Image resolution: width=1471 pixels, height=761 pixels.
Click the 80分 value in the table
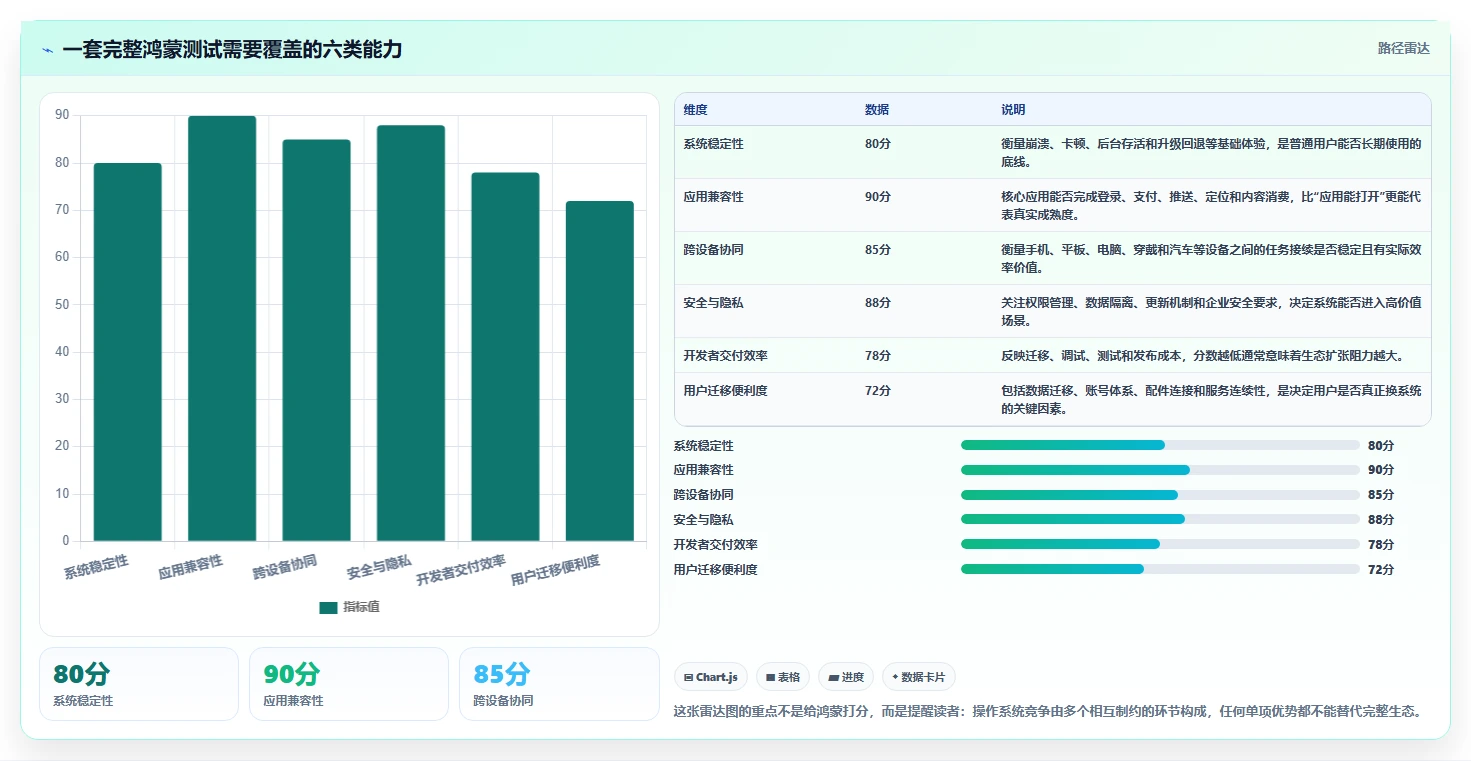pos(878,144)
